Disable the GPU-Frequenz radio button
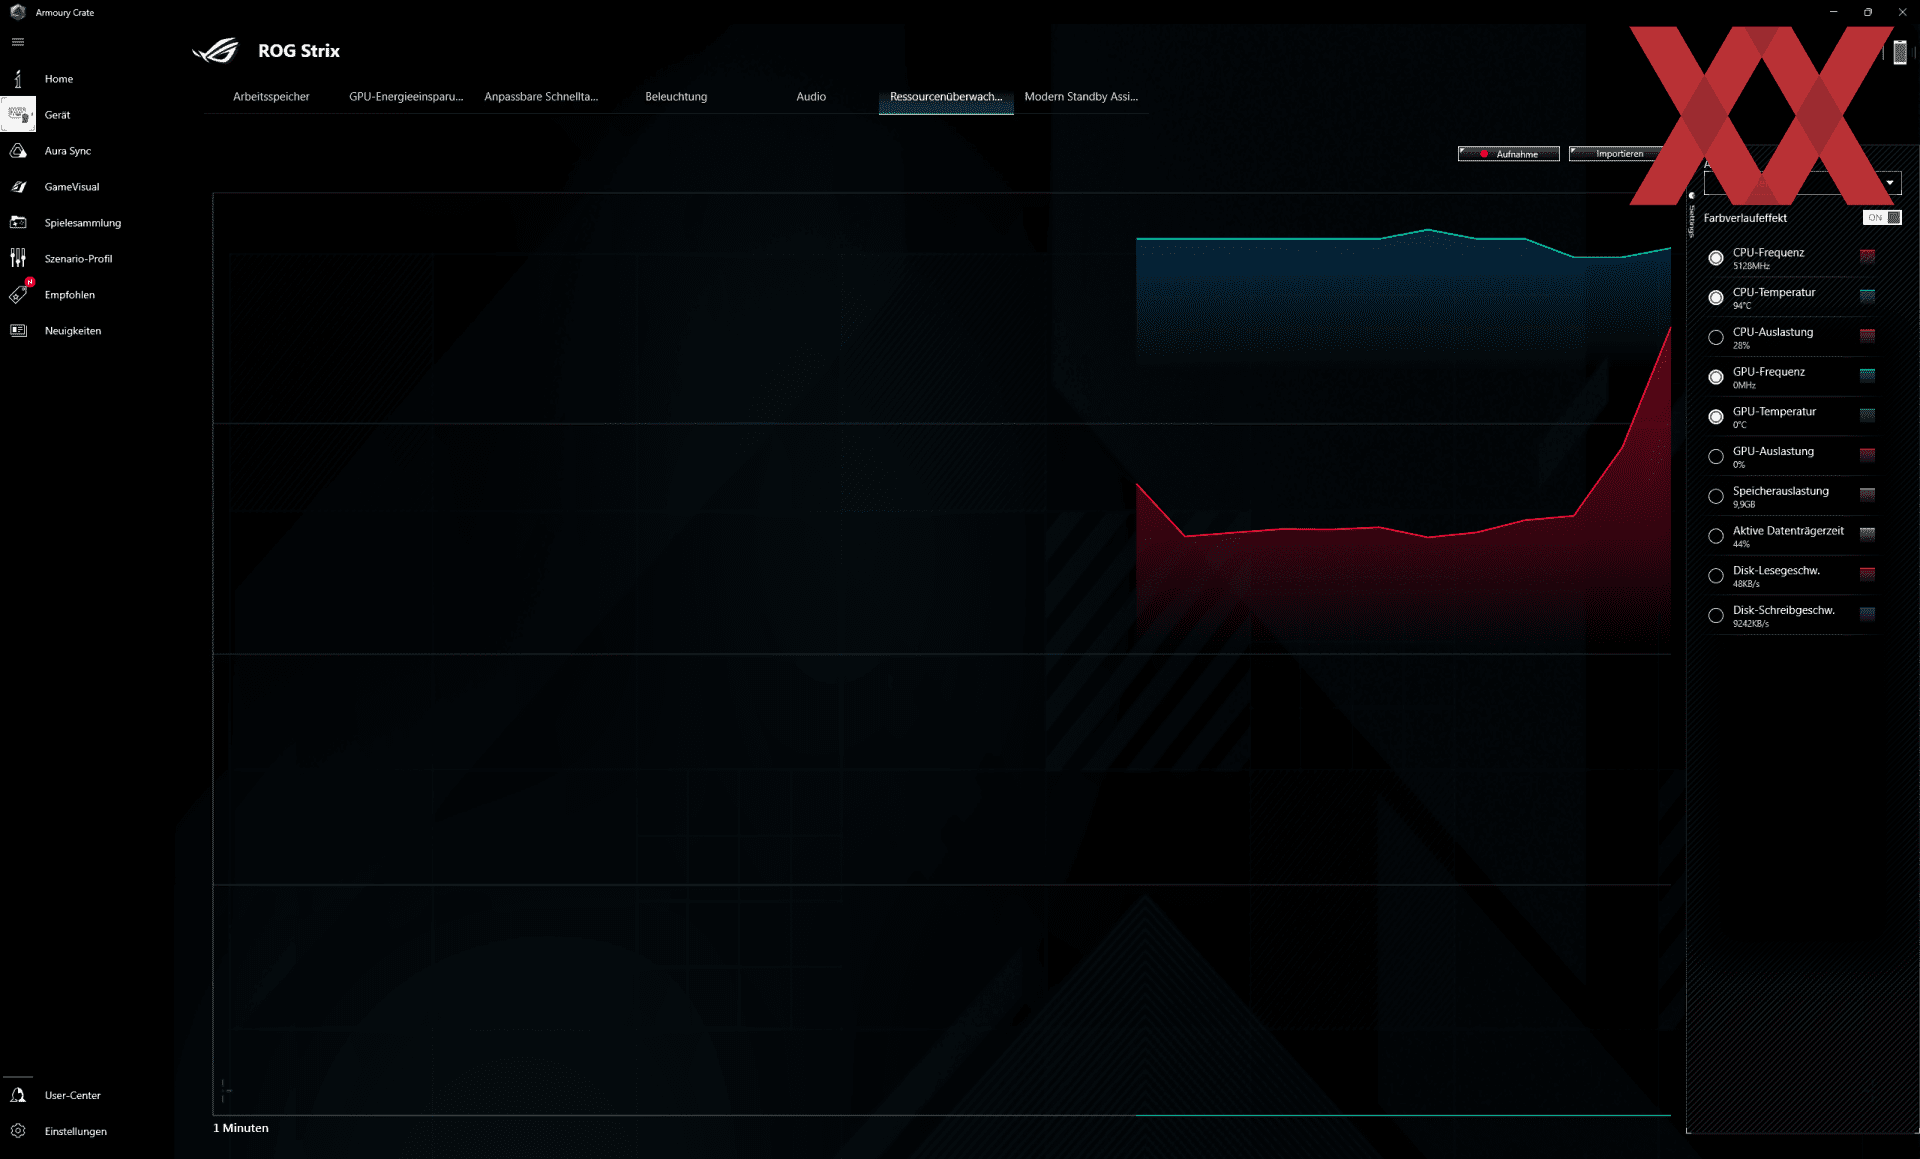The width and height of the screenshot is (1920, 1159). coord(1716,377)
